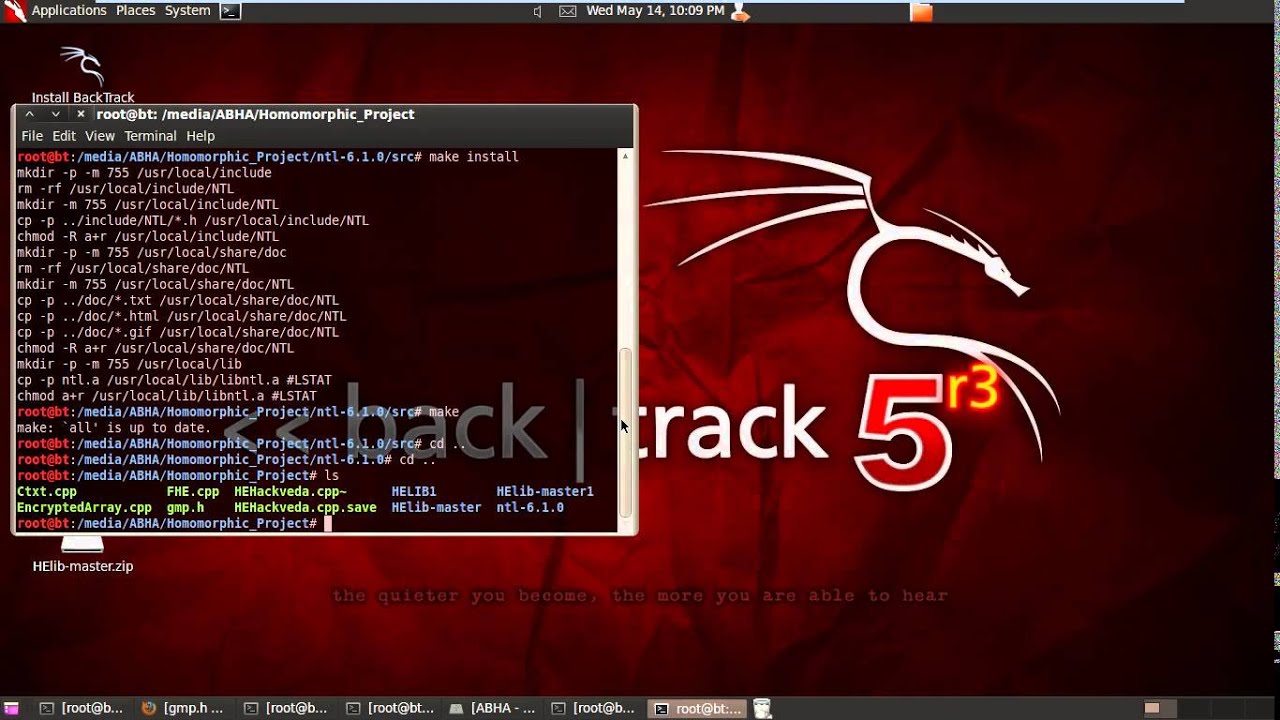
Task: Open the View menu in terminal
Action: pos(100,136)
